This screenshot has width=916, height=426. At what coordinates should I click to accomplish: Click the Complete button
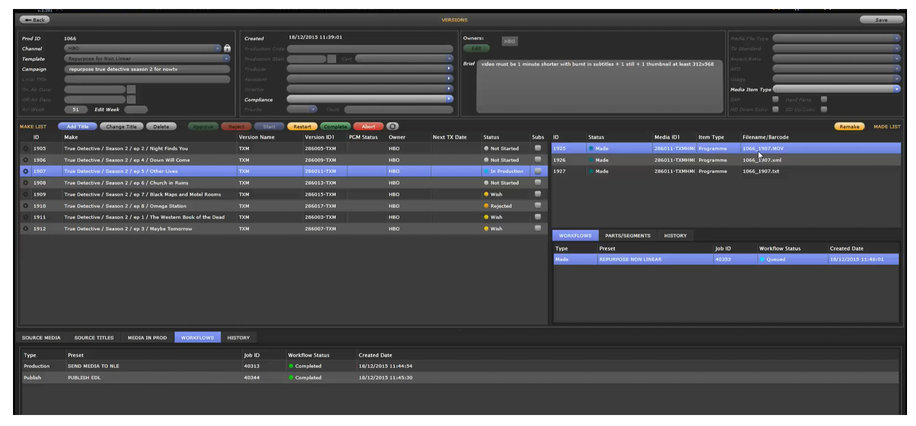[335, 126]
